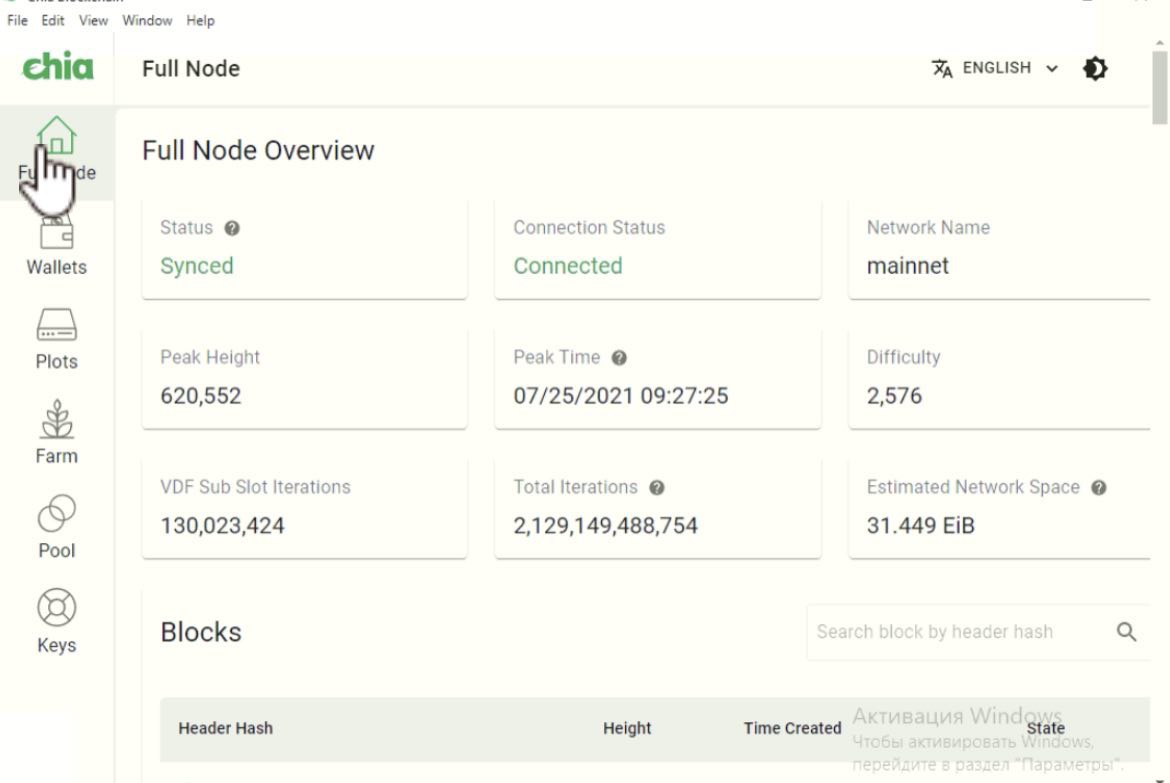Viewport: 1170px width, 783px height.
Task: Click the Full Node Overview heading
Action: (x=258, y=151)
